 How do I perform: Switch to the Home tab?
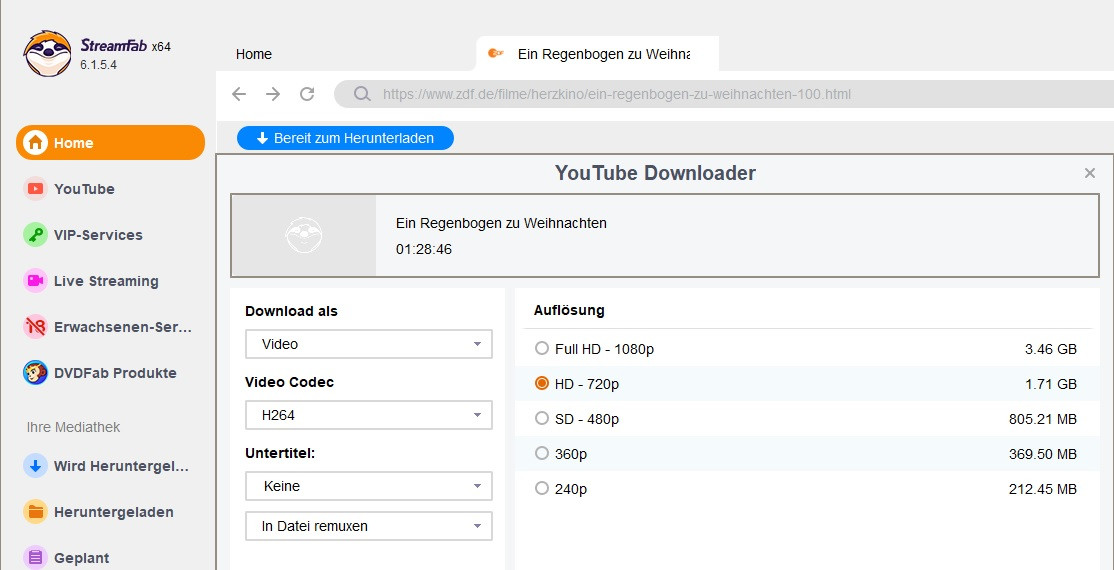(x=254, y=54)
